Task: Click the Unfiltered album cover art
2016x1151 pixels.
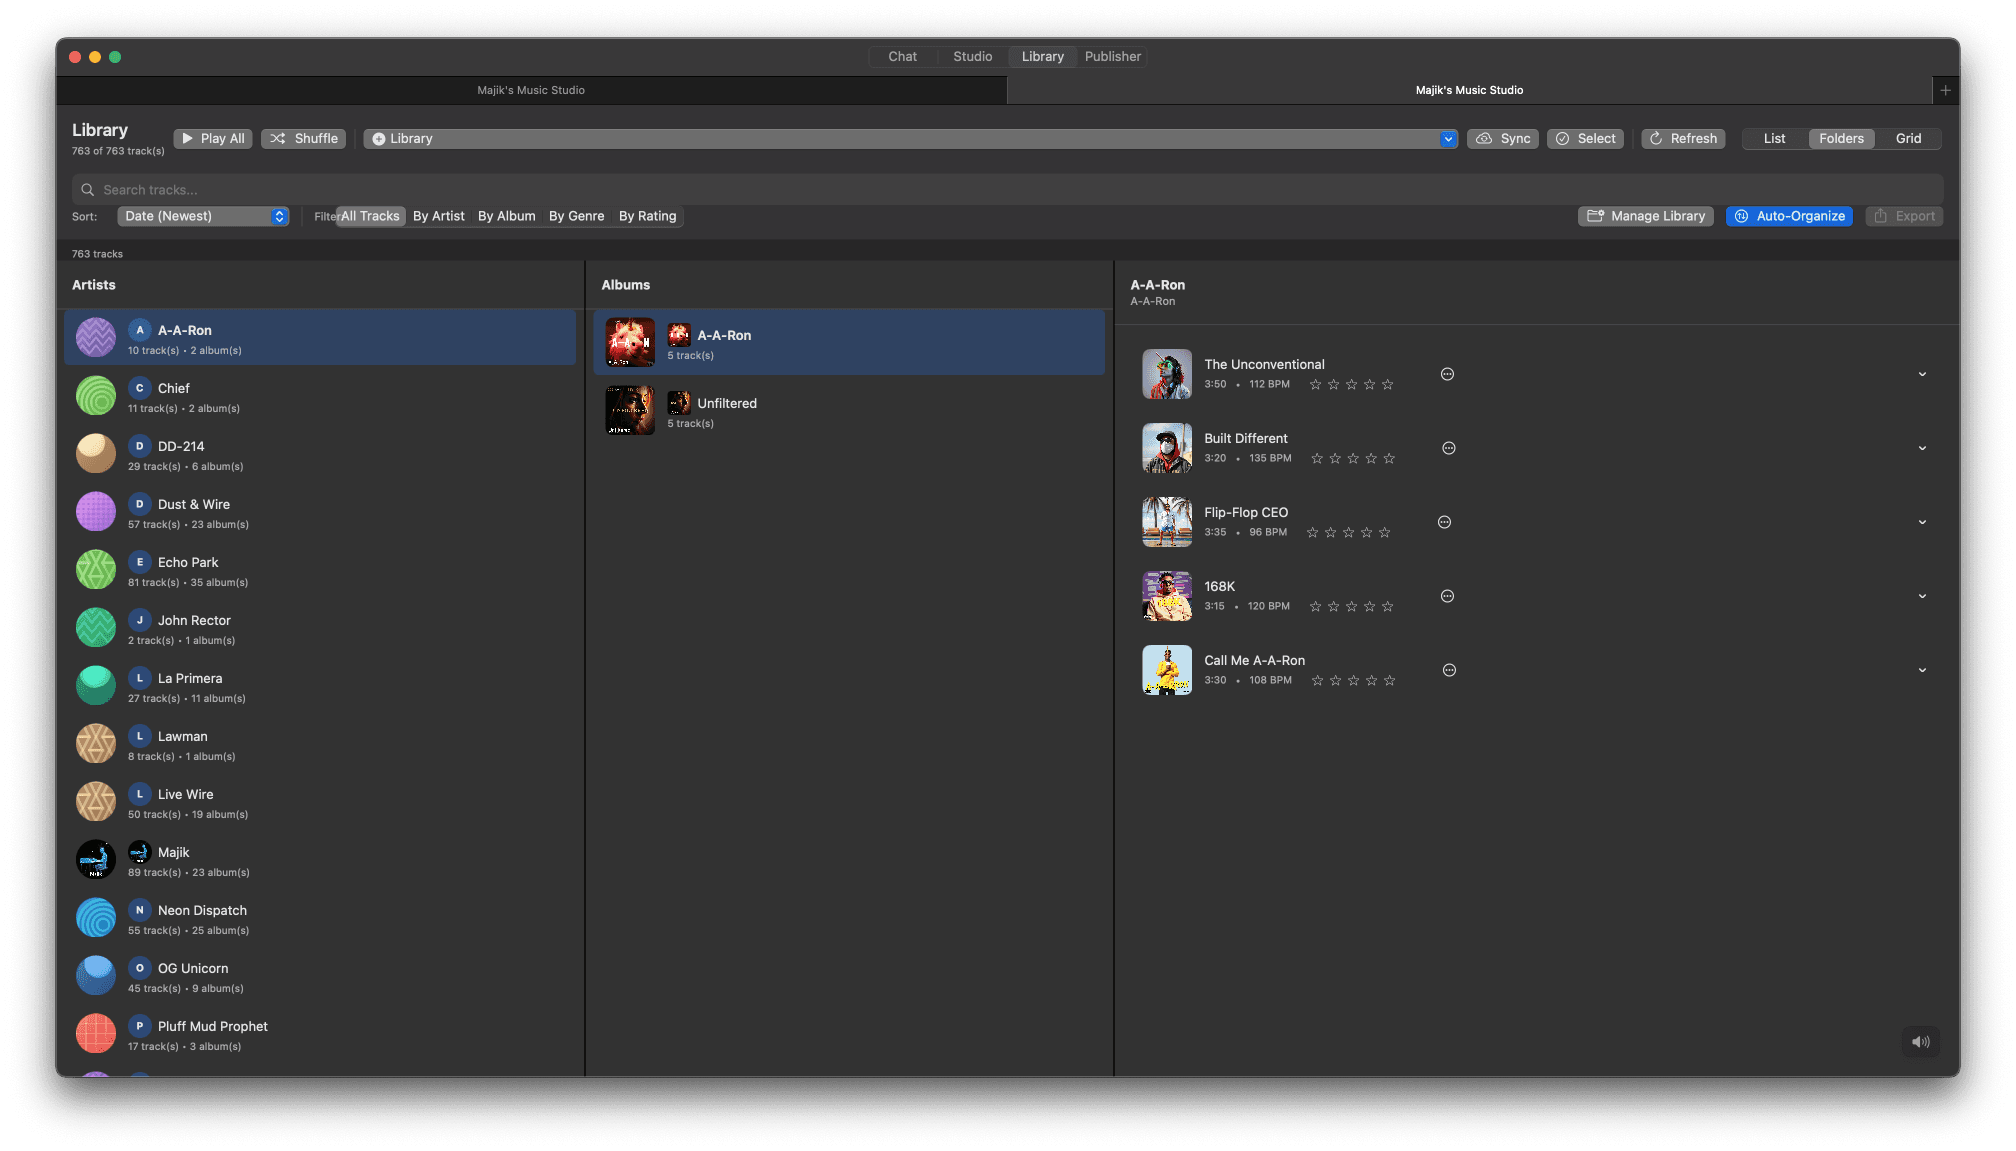Action: pyautogui.click(x=630, y=410)
